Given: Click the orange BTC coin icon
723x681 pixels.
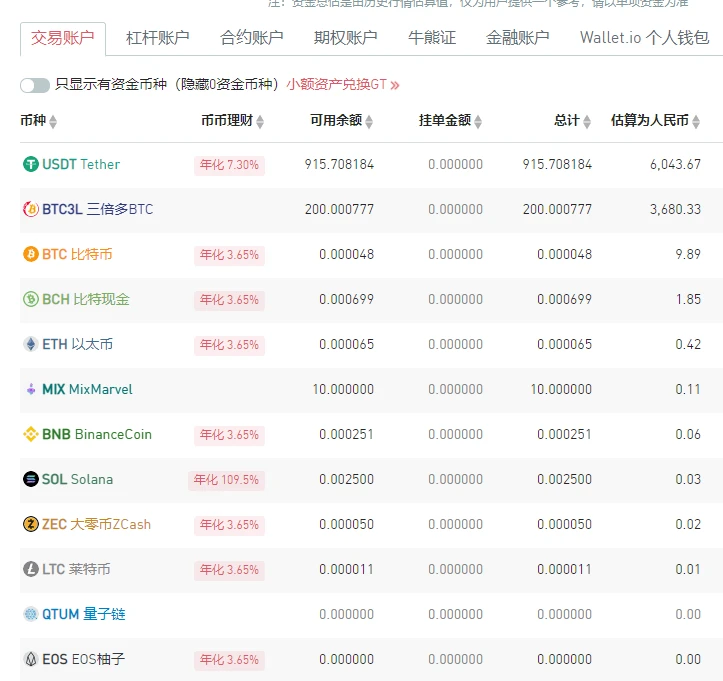Looking at the screenshot, I should (31, 254).
